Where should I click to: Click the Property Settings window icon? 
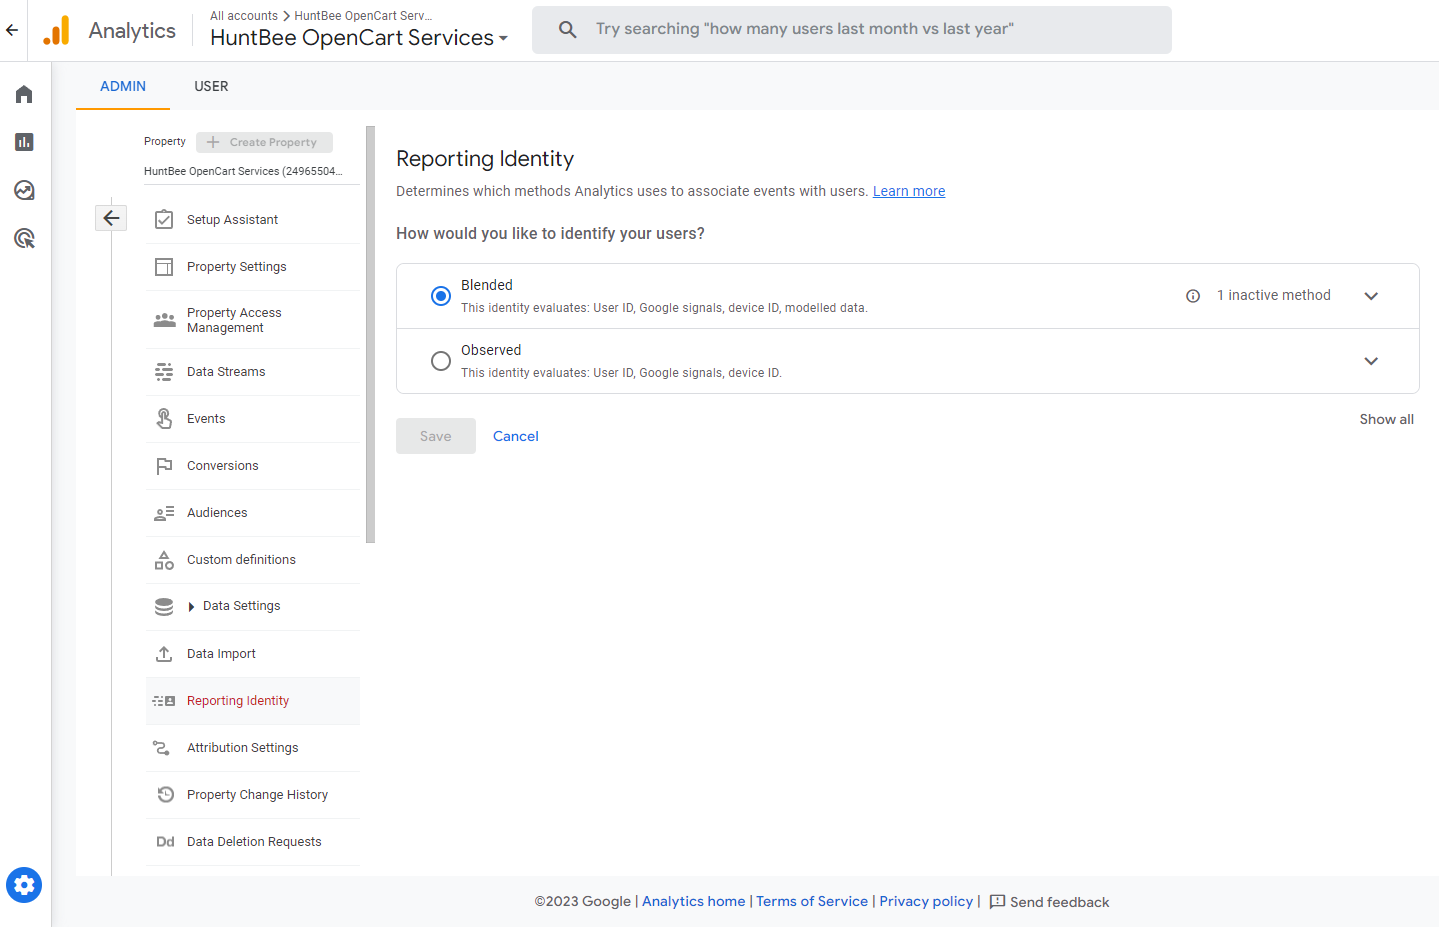click(x=164, y=267)
